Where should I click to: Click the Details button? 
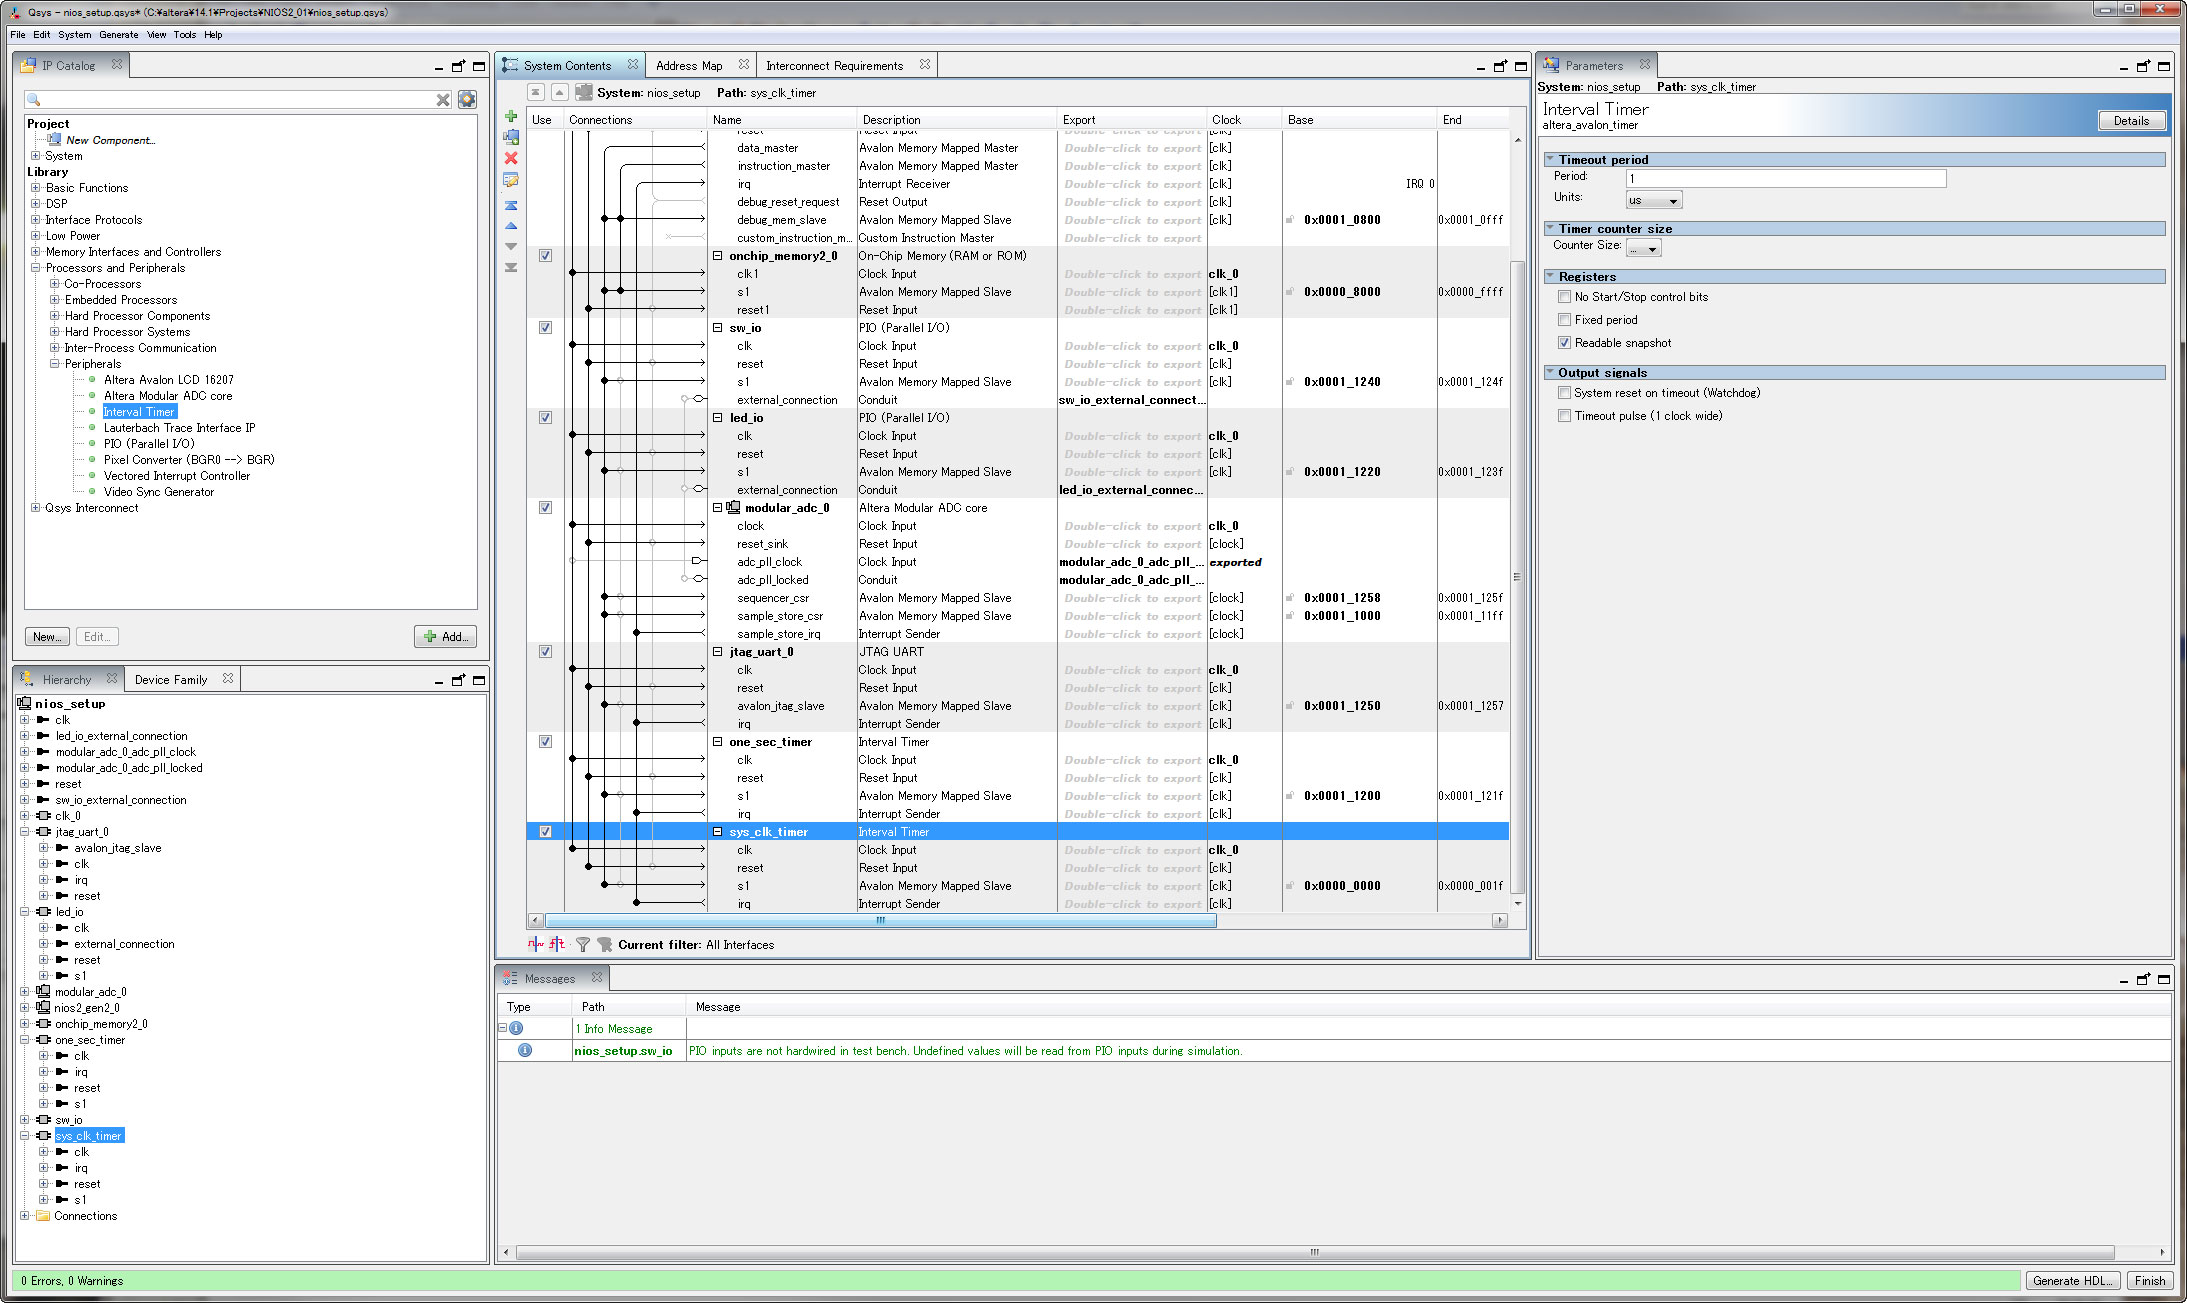pos(2131,120)
